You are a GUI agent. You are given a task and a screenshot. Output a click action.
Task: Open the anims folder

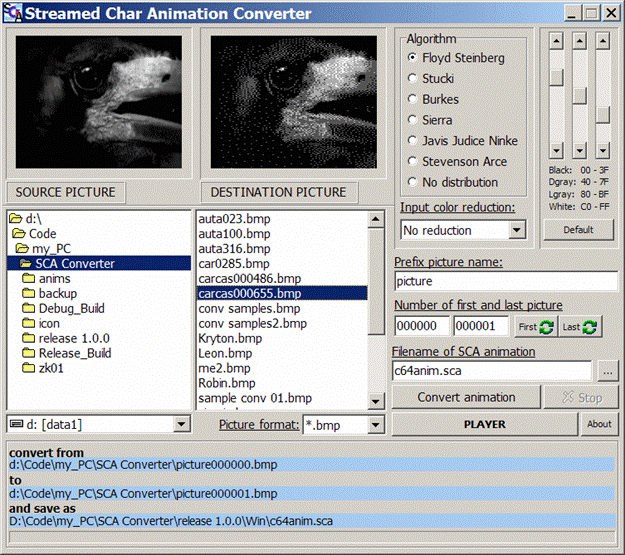click(46, 278)
